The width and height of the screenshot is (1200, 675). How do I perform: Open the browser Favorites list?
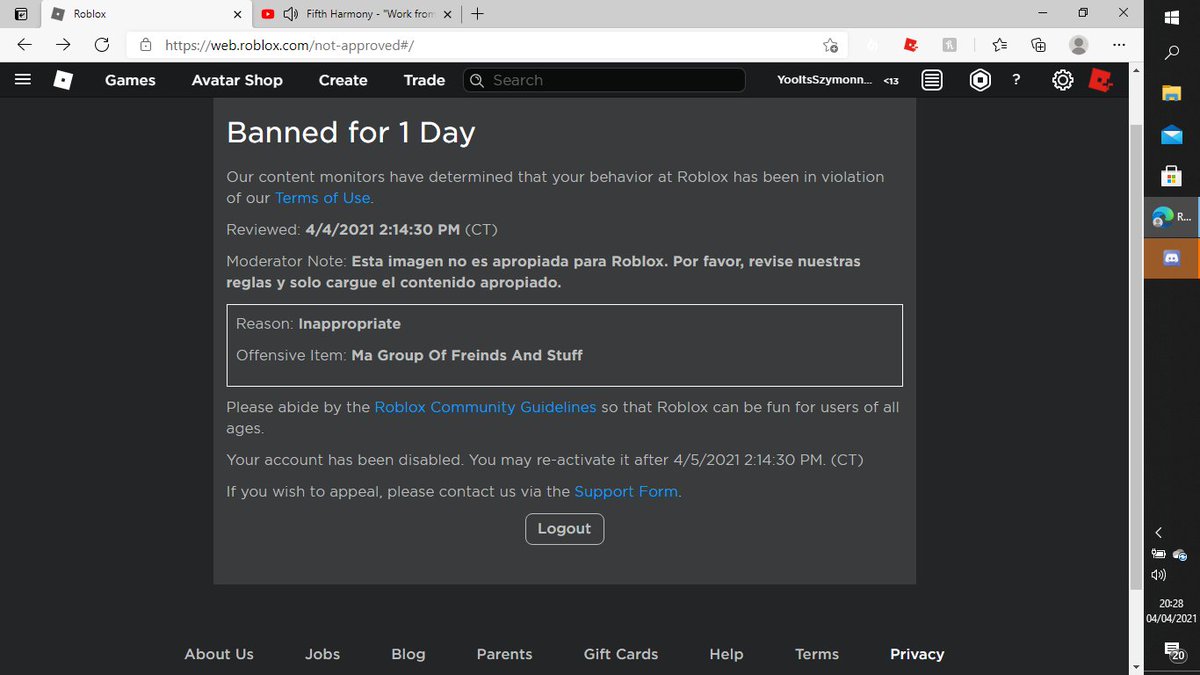1000,44
